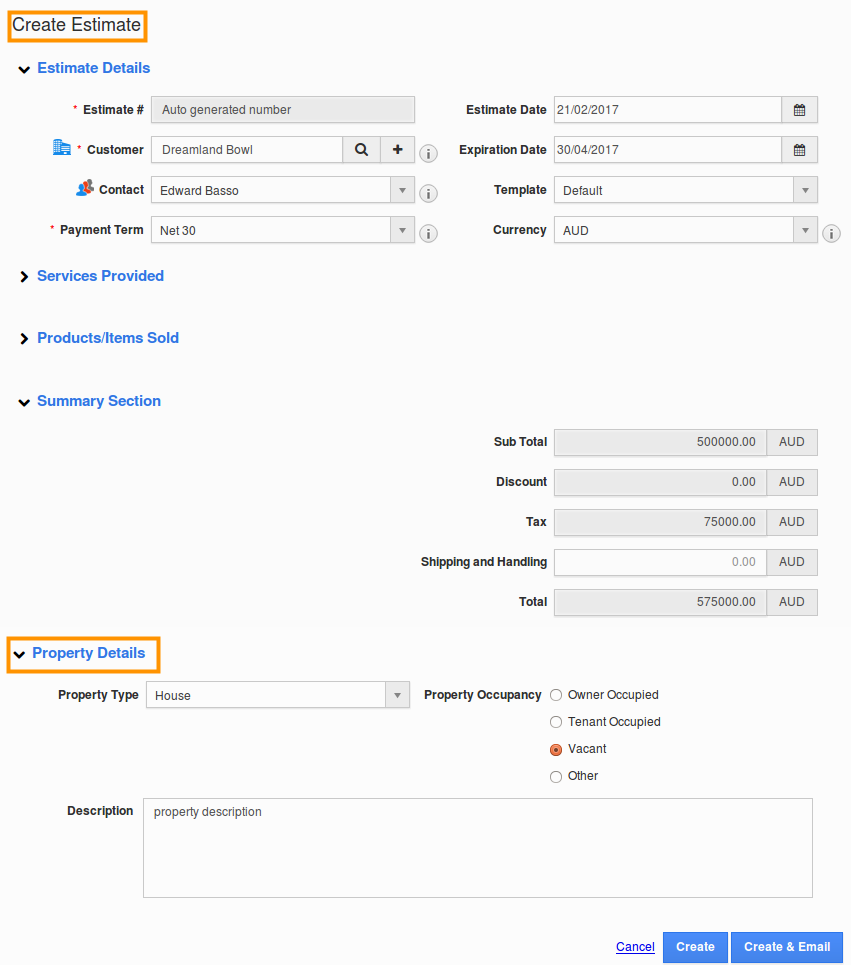Click the info icon beside Customer field
Viewport: 851px width, 967px height.
(428, 153)
